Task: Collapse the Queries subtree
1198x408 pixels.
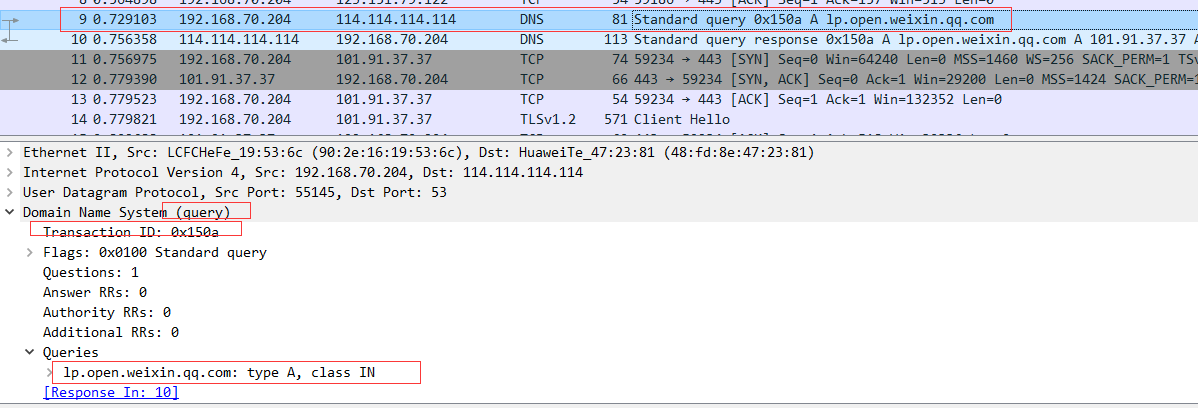Action: coord(30,352)
